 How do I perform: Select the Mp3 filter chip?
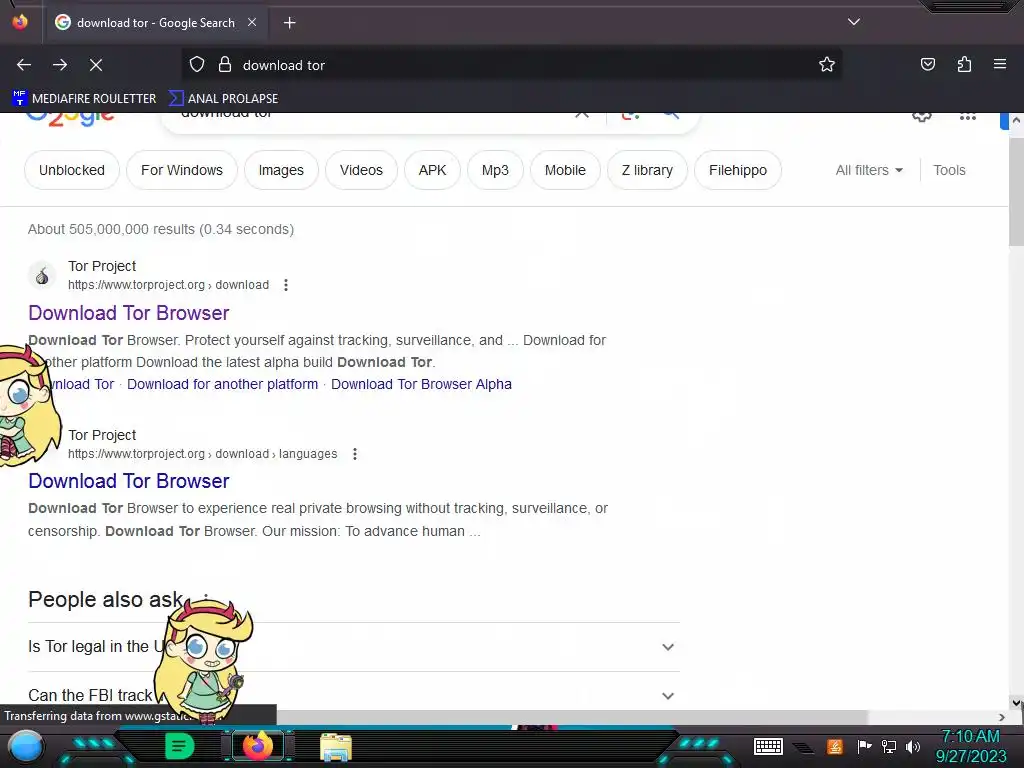495,170
